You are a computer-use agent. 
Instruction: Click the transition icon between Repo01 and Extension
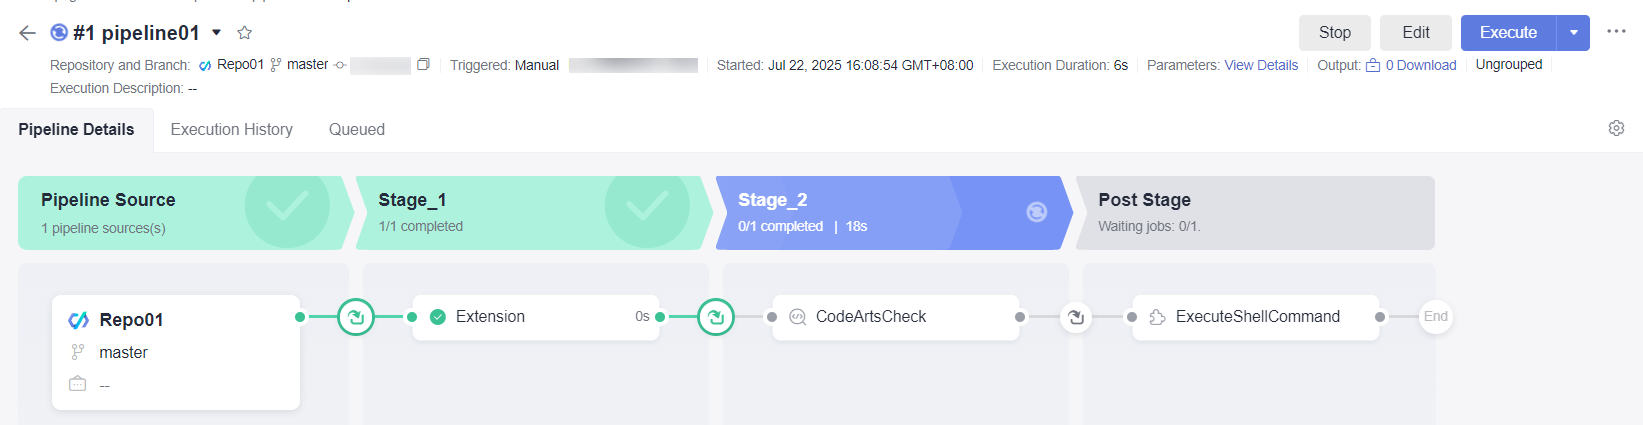pyautogui.click(x=356, y=317)
